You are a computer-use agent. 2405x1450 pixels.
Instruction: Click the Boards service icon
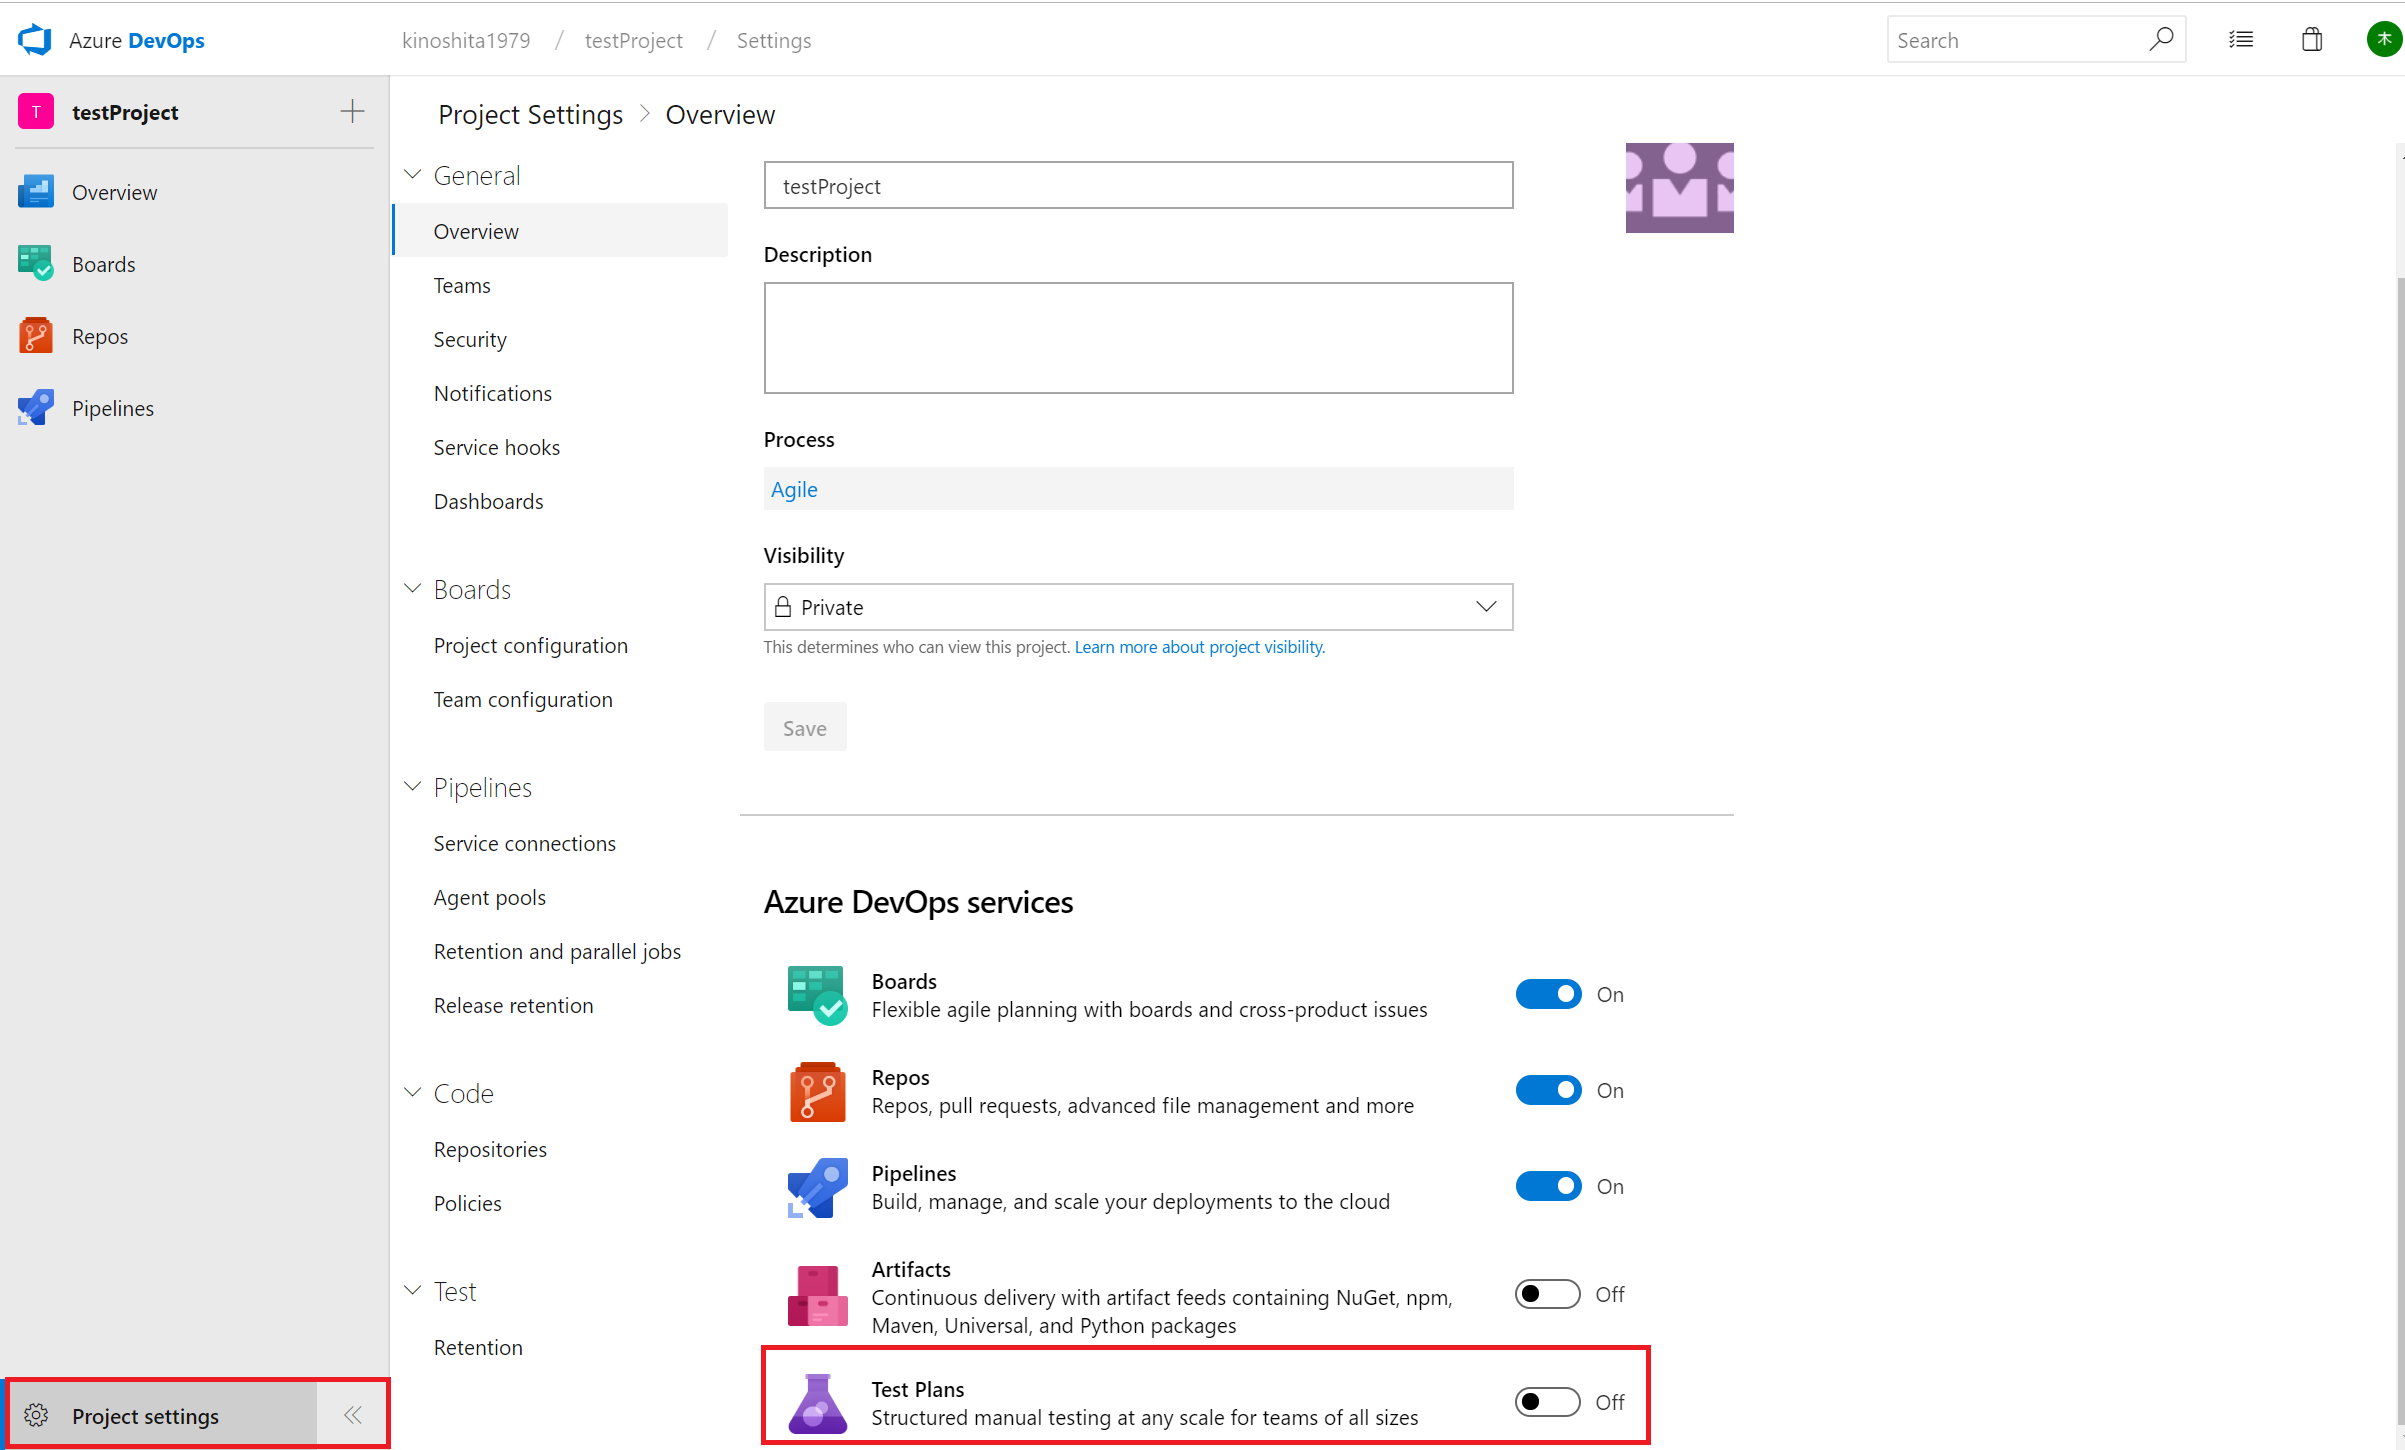pyautogui.click(x=818, y=995)
